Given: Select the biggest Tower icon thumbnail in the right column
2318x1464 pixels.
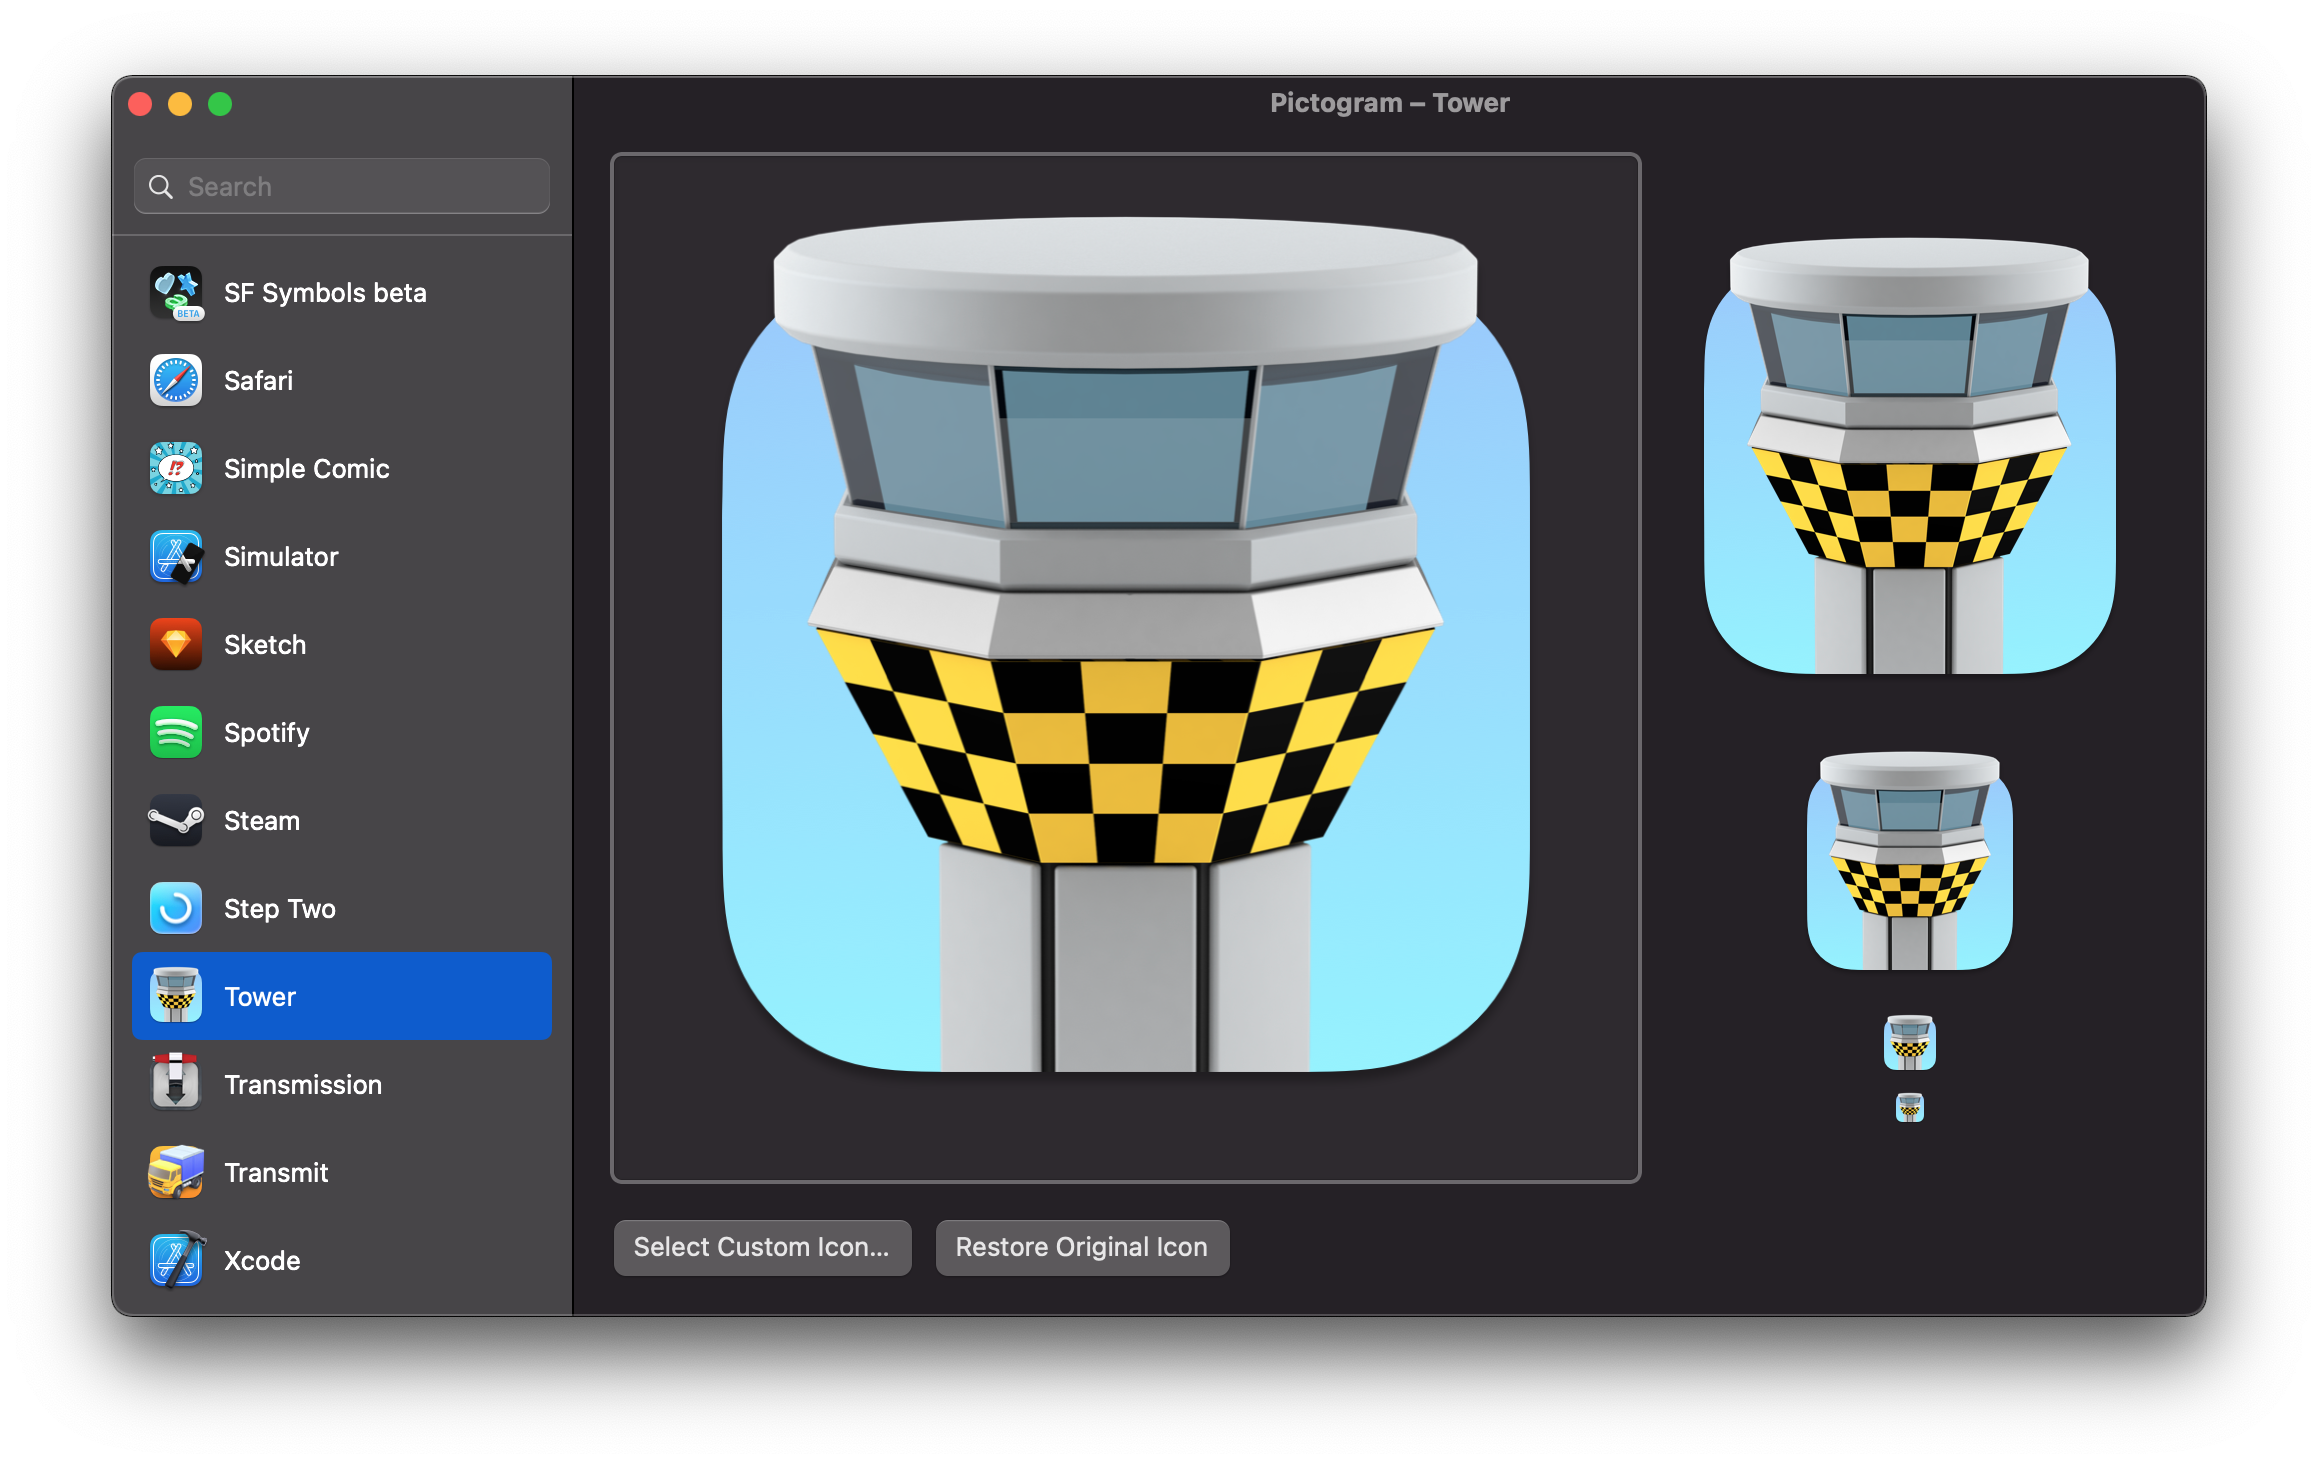Looking at the screenshot, I should tap(1909, 456).
